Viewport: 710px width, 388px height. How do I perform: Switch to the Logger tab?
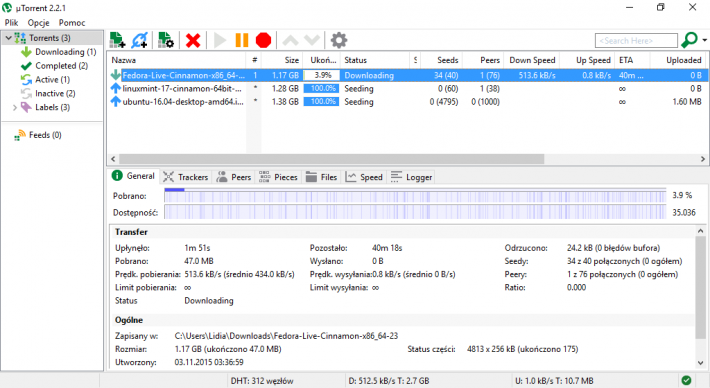[x=411, y=177]
